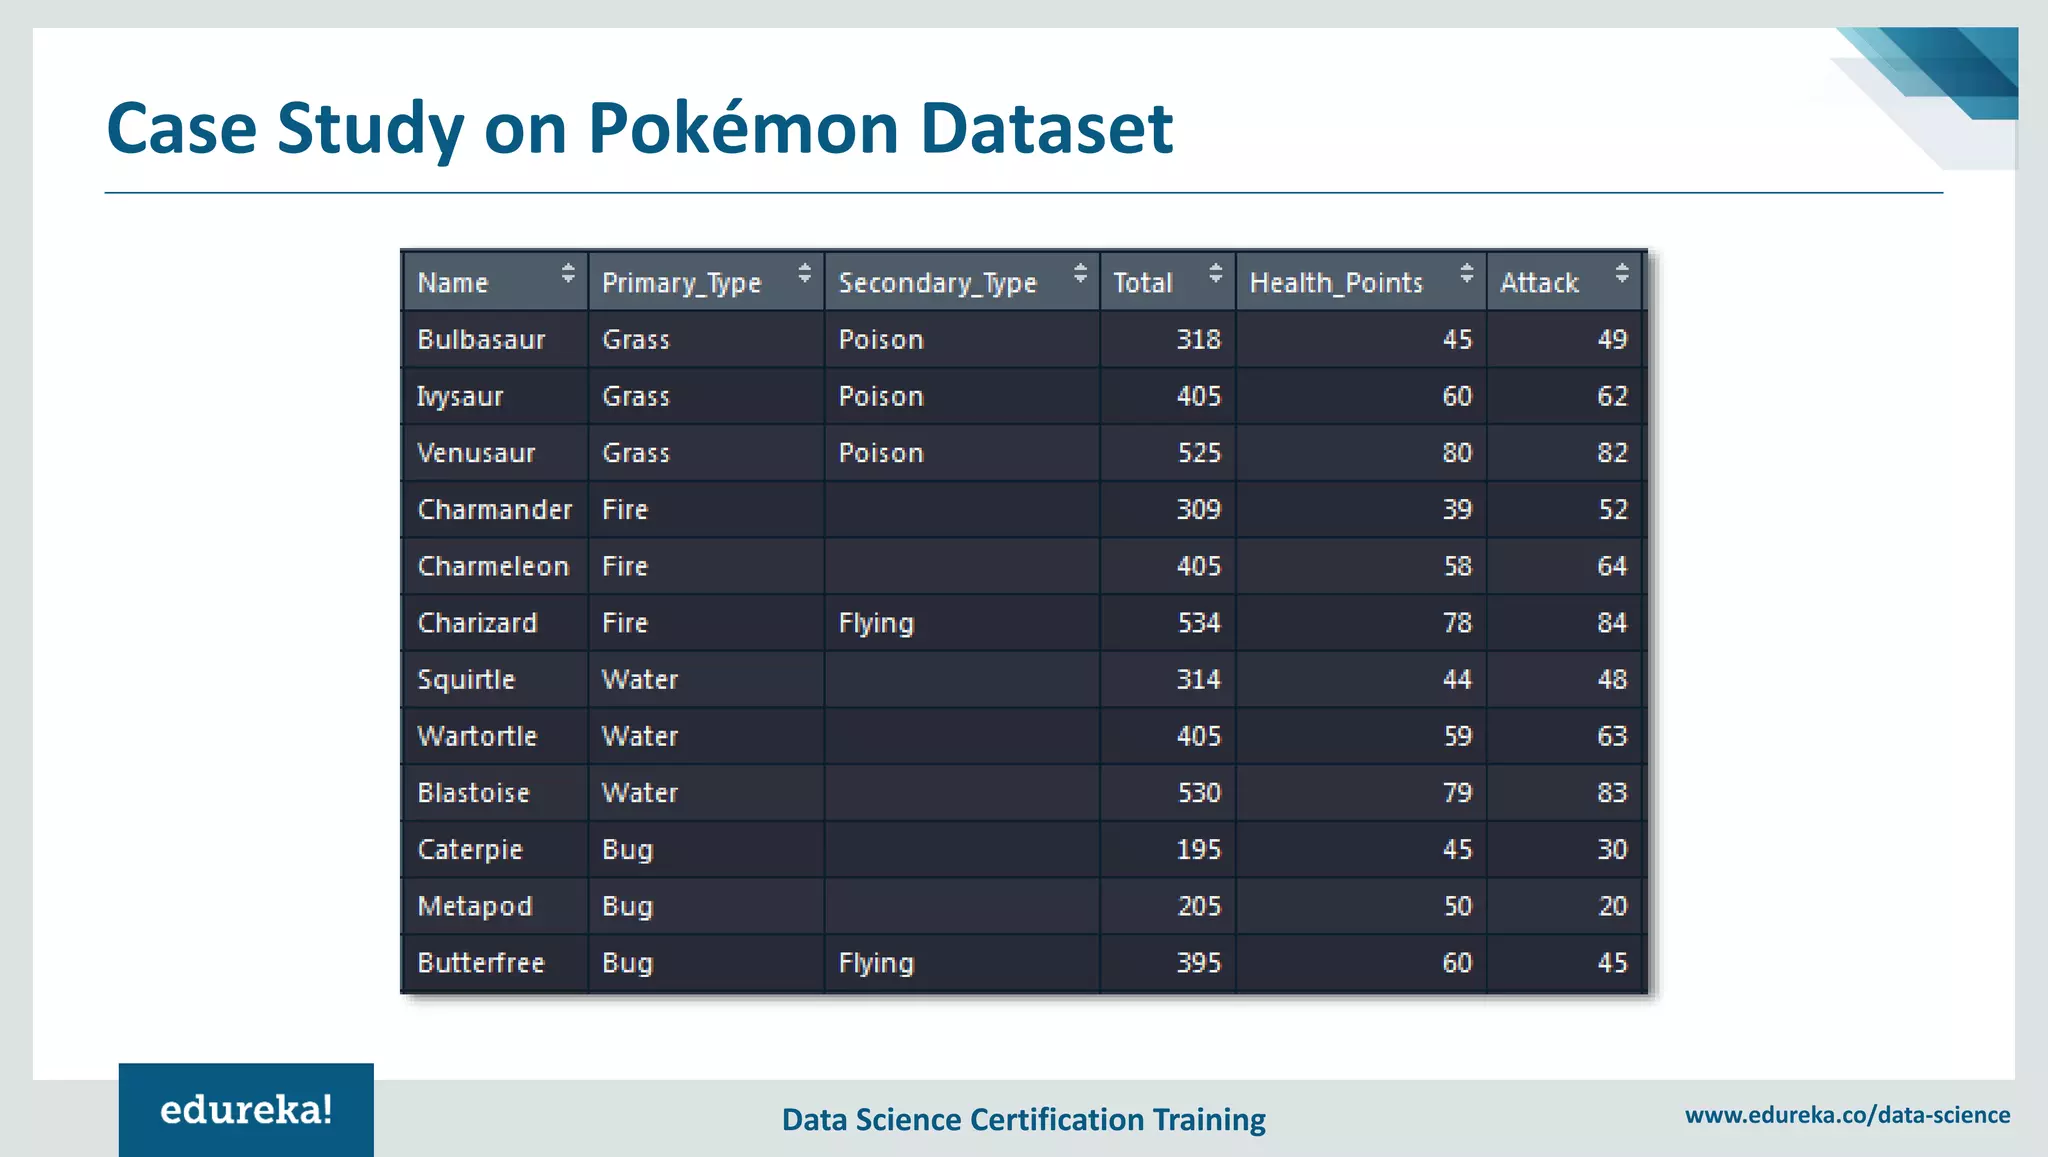The width and height of the screenshot is (2048, 1157).
Task: Click the Health_Points header label
Action: pyautogui.click(x=1336, y=283)
